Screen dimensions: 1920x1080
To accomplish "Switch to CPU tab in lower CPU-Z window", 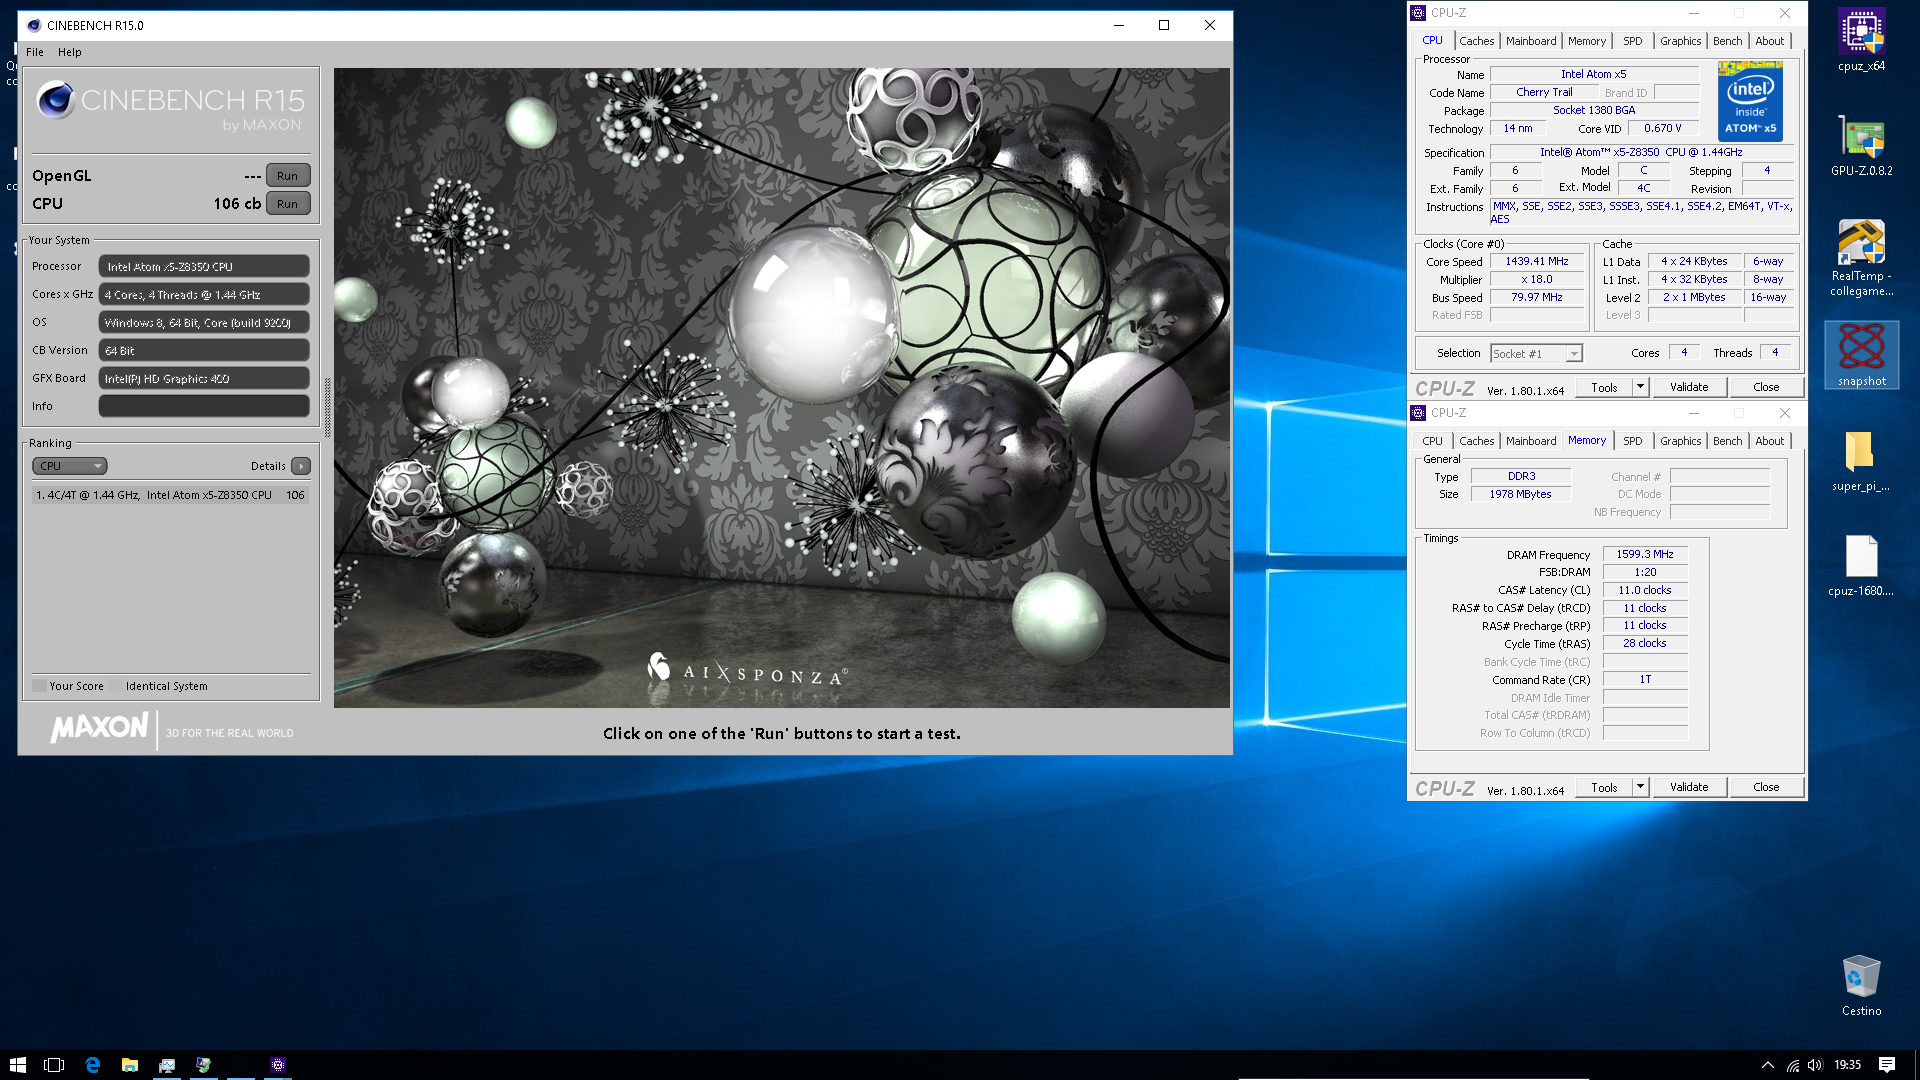I will [x=1432, y=441].
